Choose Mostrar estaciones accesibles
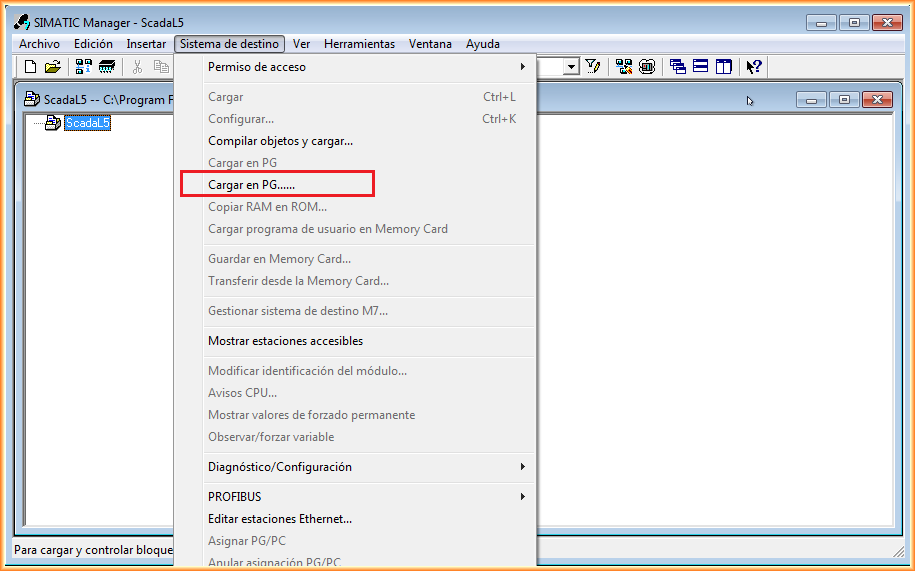 [285, 341]
